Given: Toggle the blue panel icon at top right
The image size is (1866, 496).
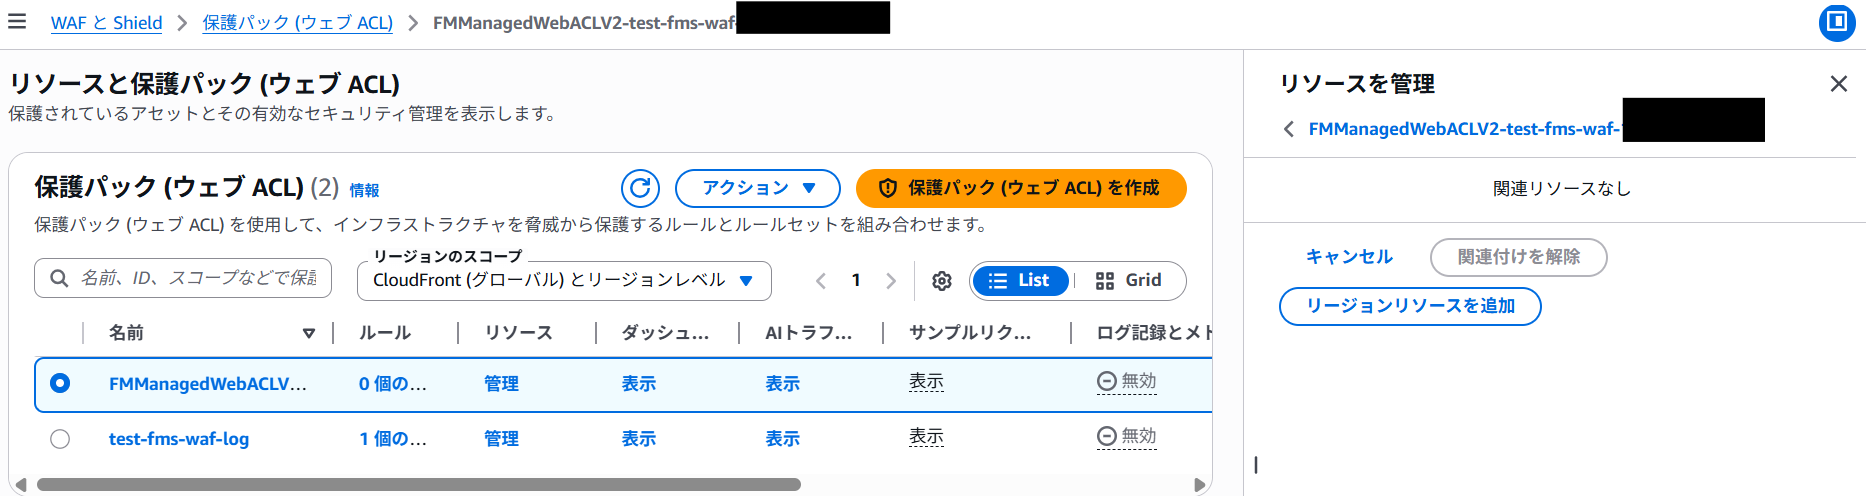Looking at the screenshot, I should (x=1836, y=22).
